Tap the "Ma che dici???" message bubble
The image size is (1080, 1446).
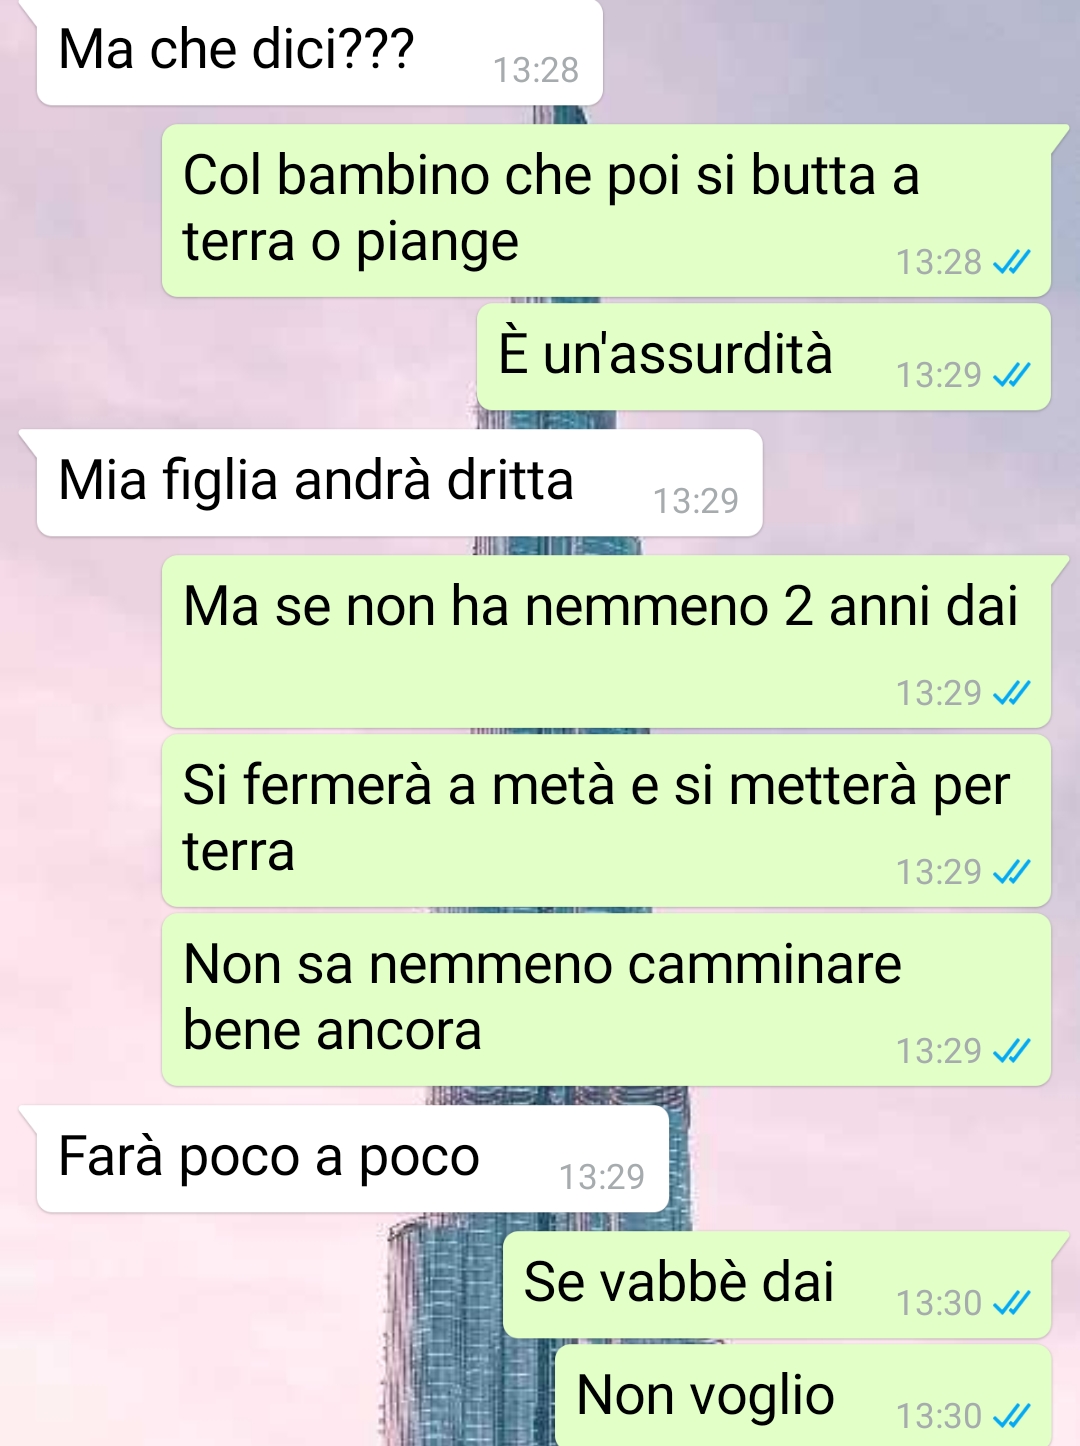click(x=319, y=52)
